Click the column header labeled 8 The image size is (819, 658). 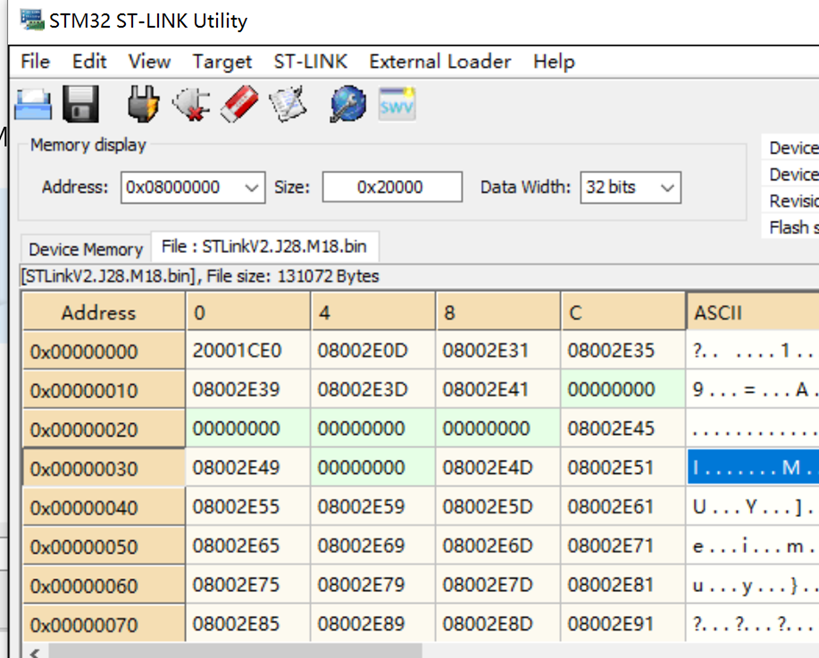pos(498,312)
